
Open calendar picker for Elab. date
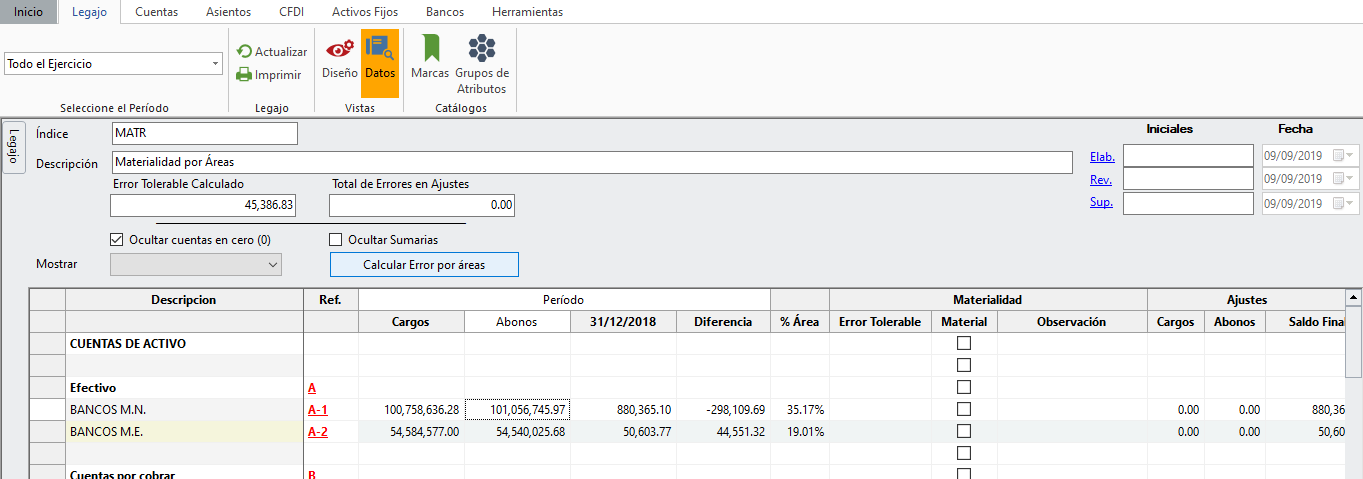(1338, 156)
